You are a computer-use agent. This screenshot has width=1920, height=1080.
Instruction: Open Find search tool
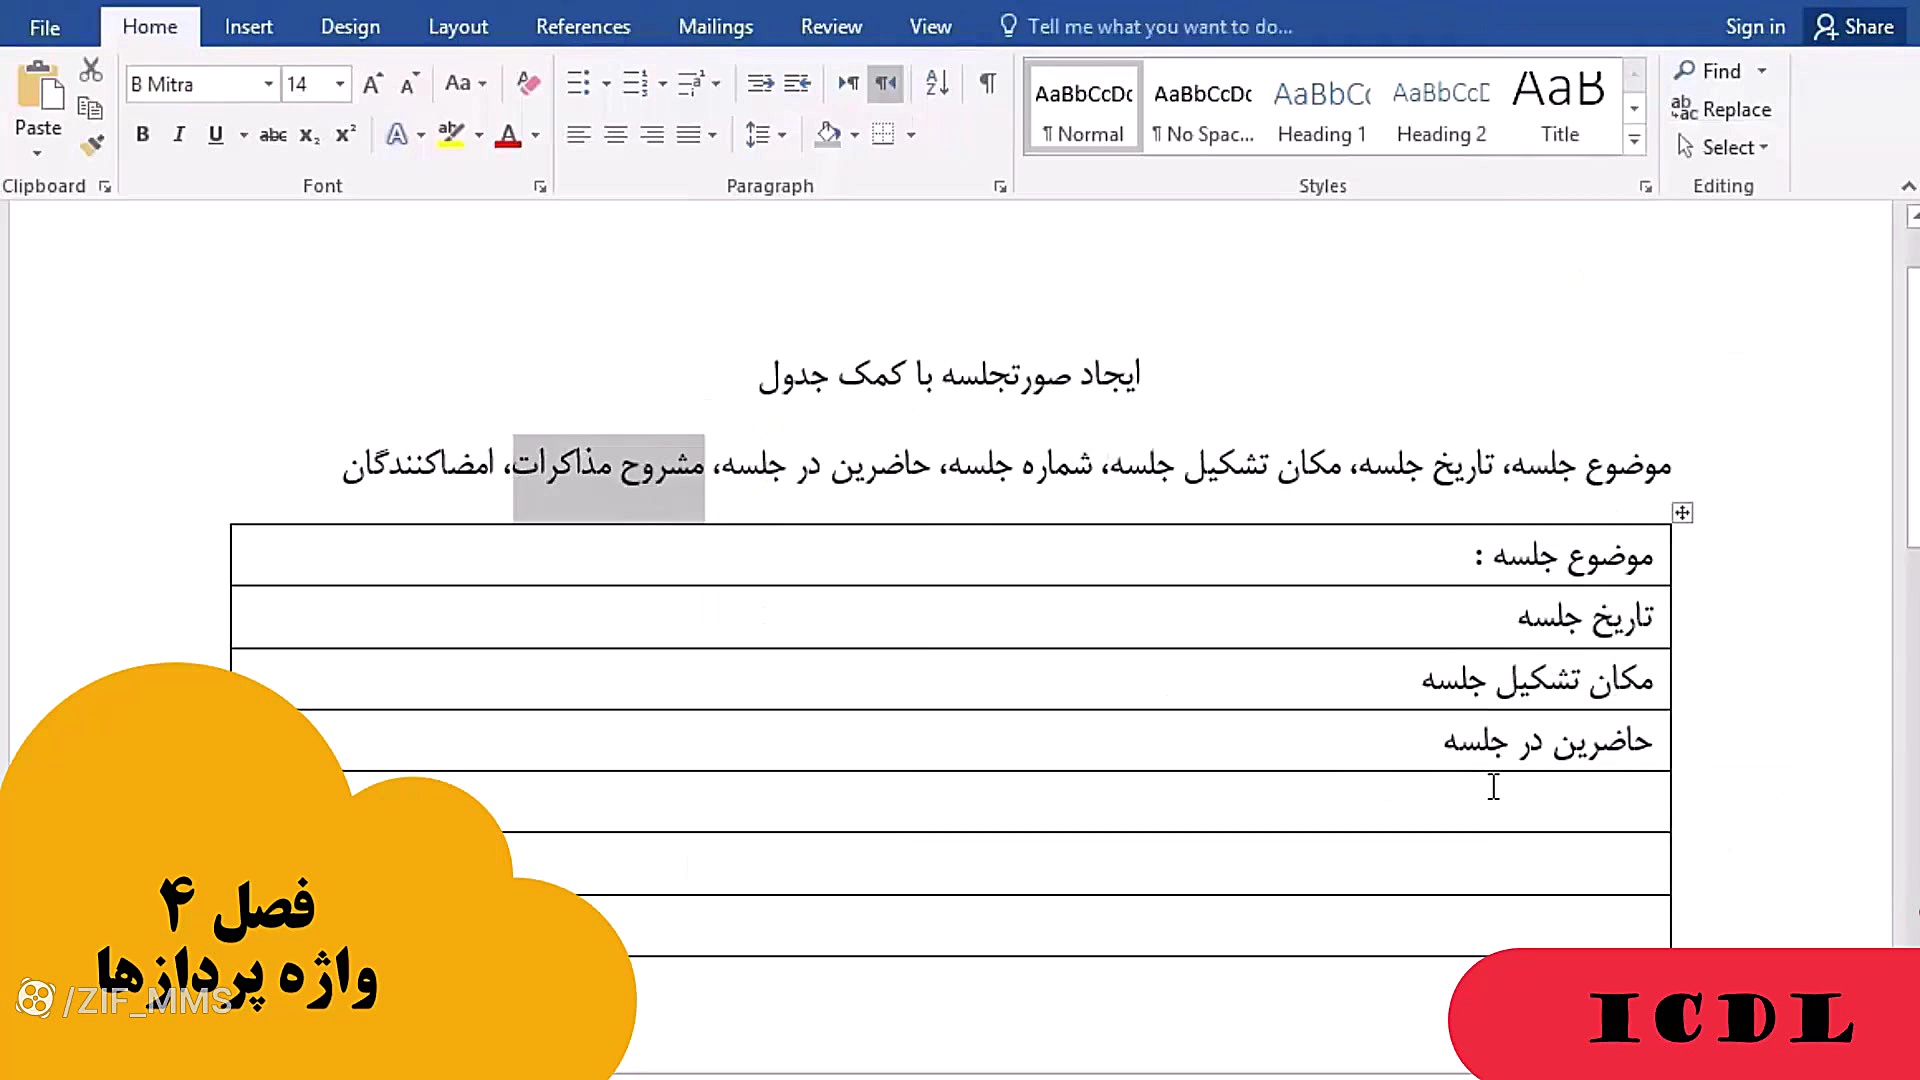coord(1708,71)
